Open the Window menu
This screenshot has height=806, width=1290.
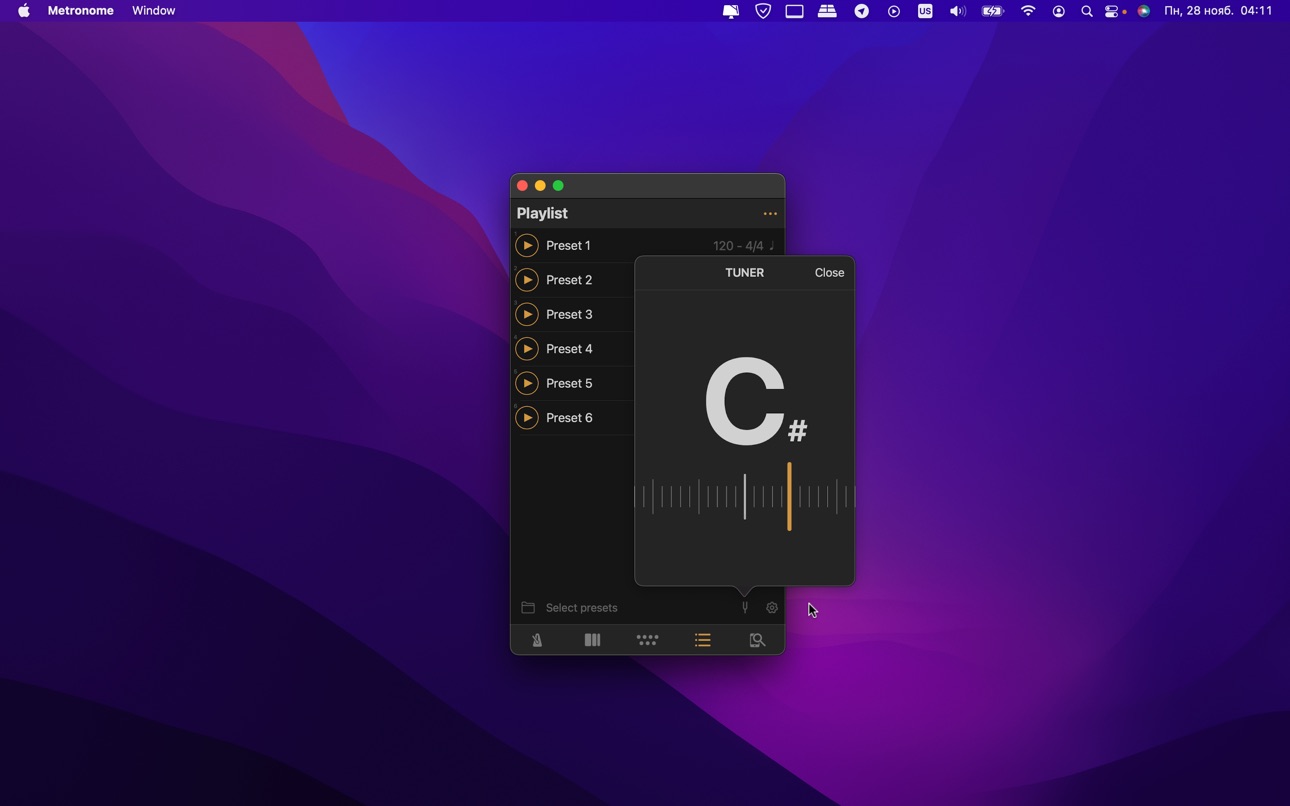pyautogui.click(x=154, y=11)
